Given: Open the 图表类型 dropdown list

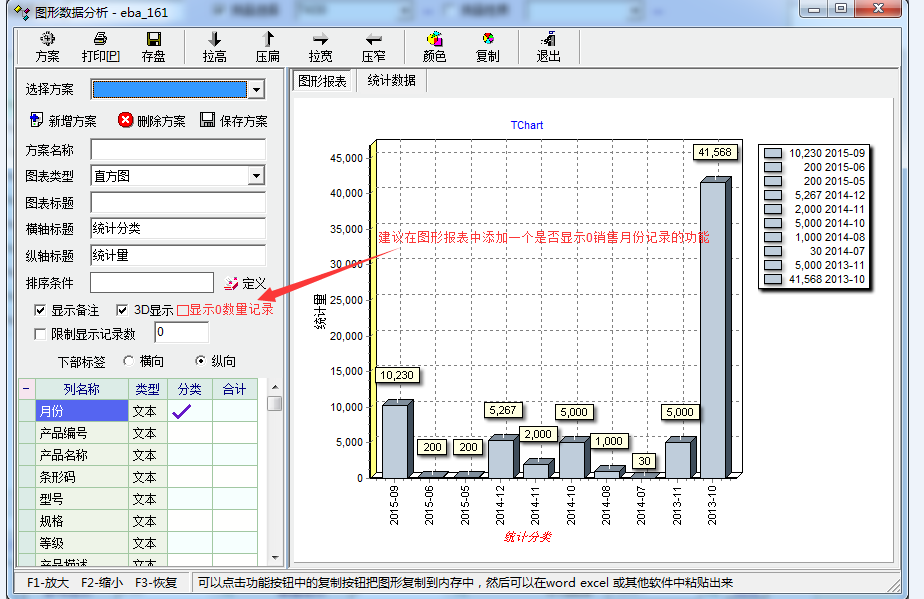Looking at the screenshot, I should pyautogui.click(x=256, y=176).
